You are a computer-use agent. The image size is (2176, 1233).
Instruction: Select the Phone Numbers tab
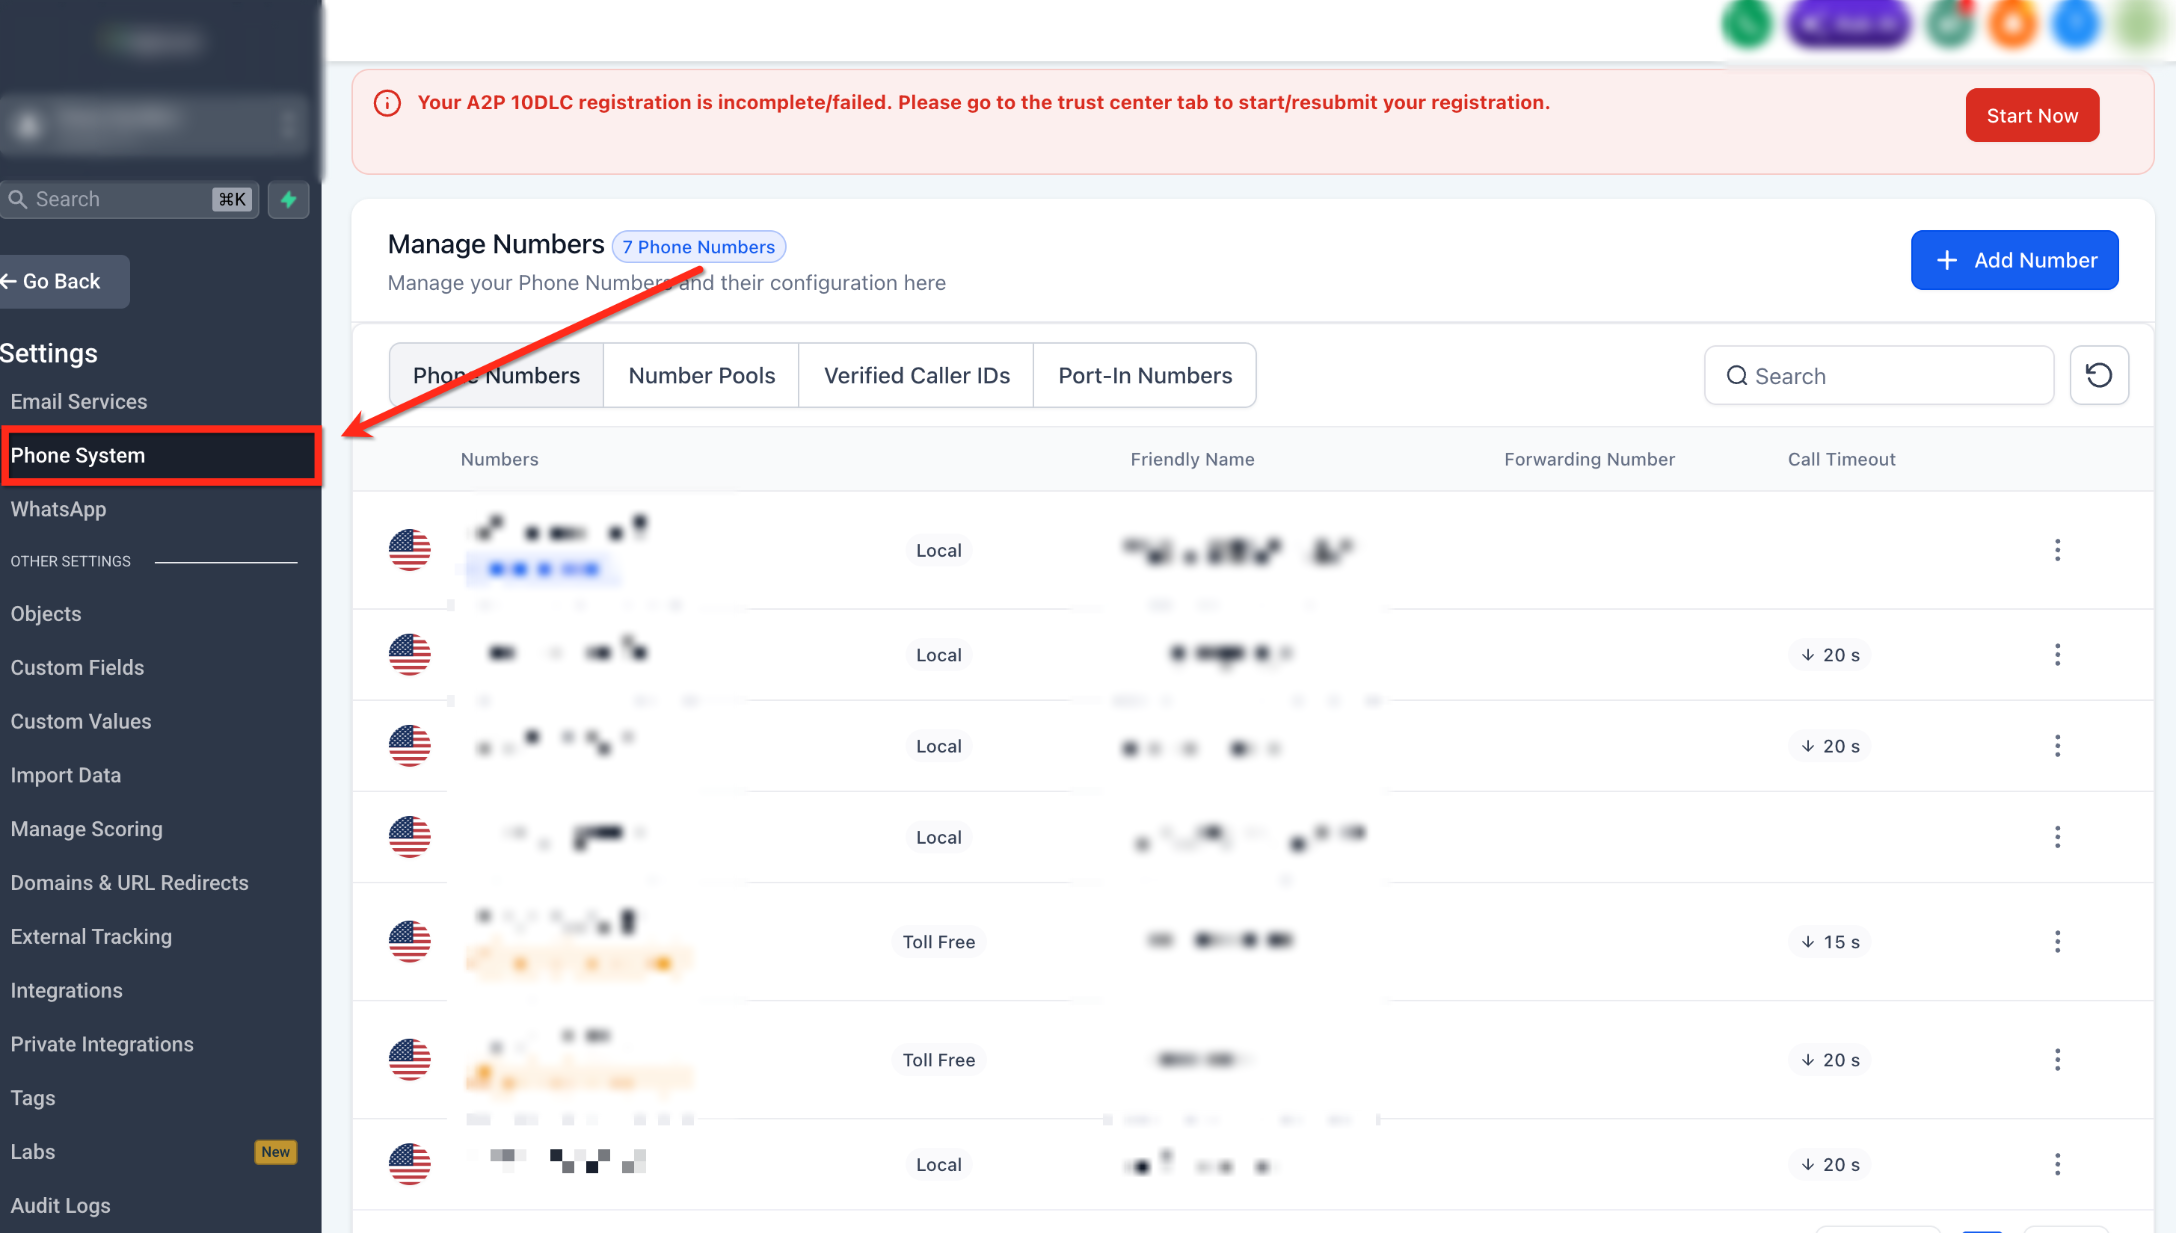click(x=496, y=375)
